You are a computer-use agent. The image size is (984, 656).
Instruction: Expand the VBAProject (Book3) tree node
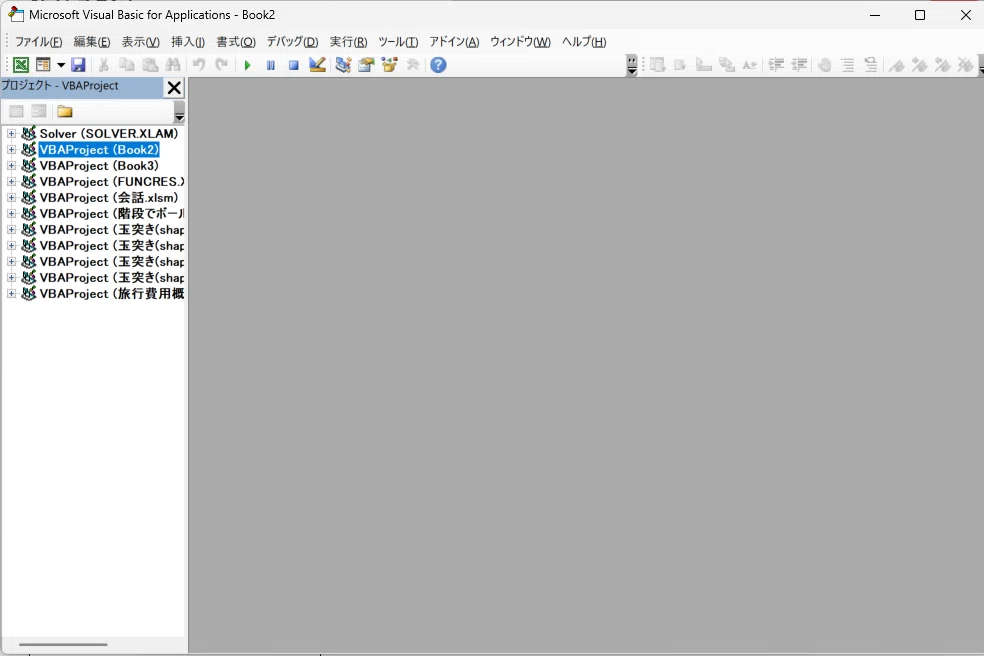(x=12, y=166)
